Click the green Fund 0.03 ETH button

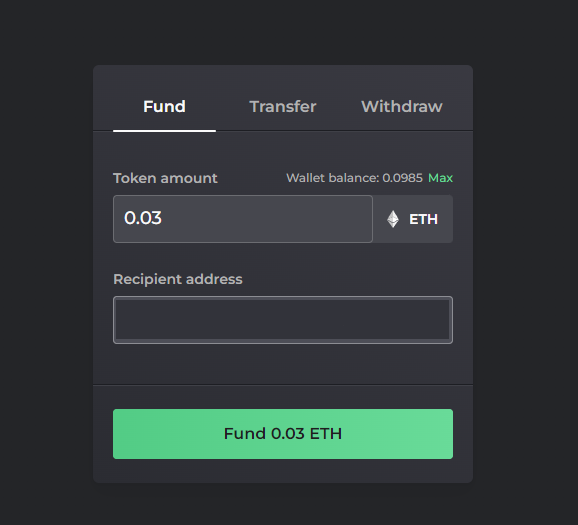pos(283,434)
